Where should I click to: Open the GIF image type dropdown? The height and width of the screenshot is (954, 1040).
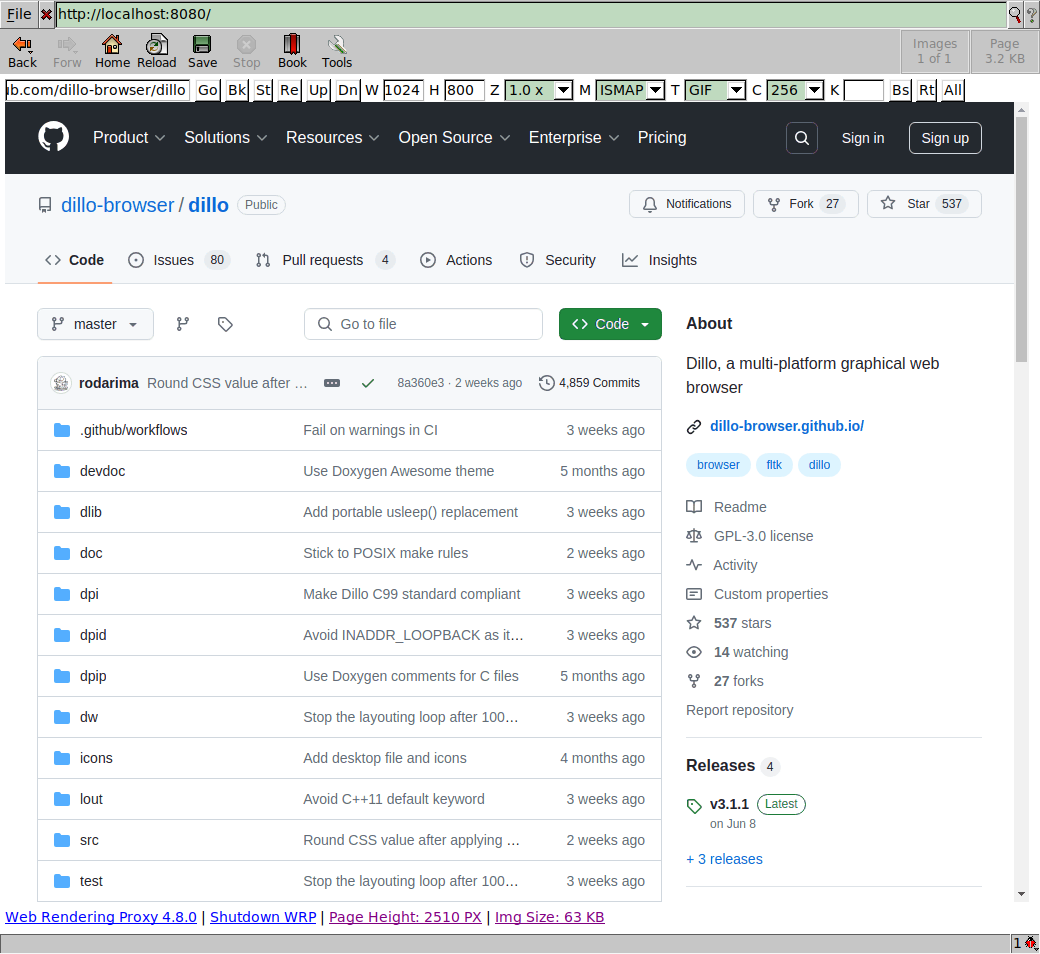coord(715,90)
